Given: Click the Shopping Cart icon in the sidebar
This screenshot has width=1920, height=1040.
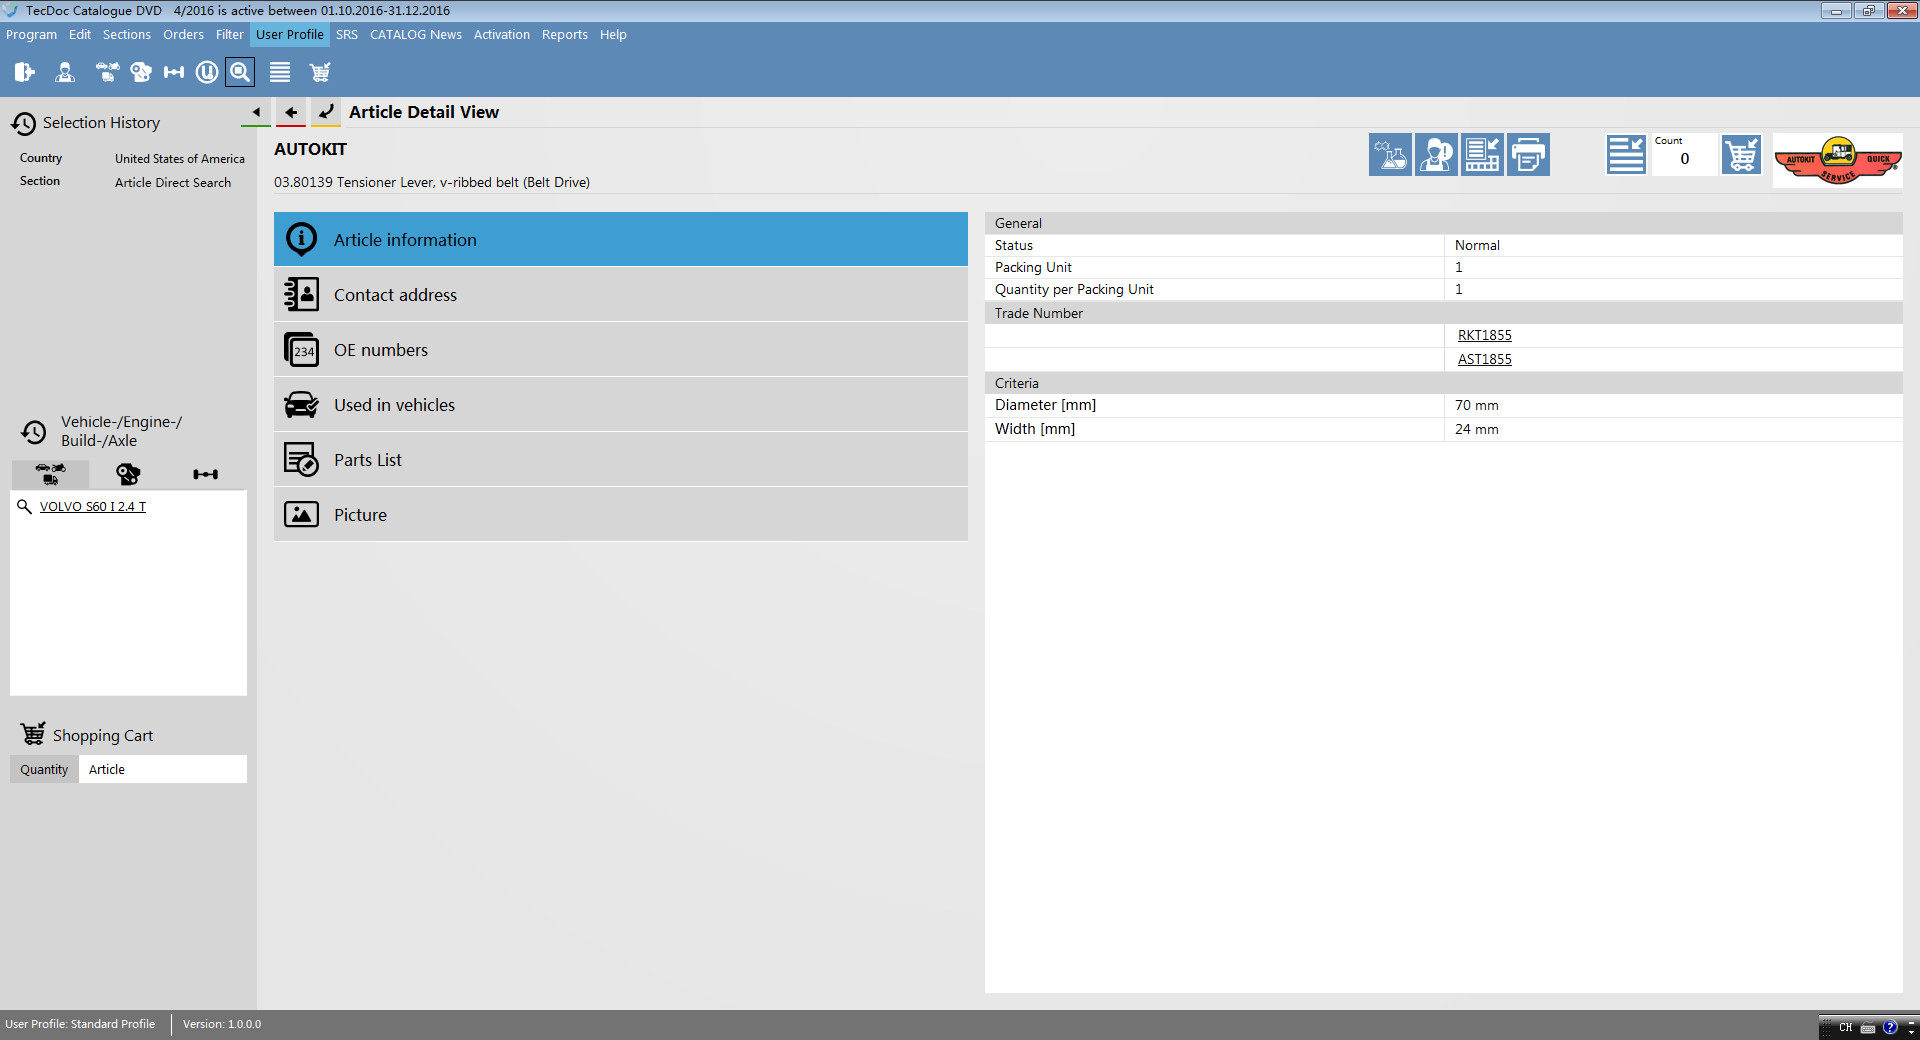Looking at the screenshot, I should pos(33,734).
